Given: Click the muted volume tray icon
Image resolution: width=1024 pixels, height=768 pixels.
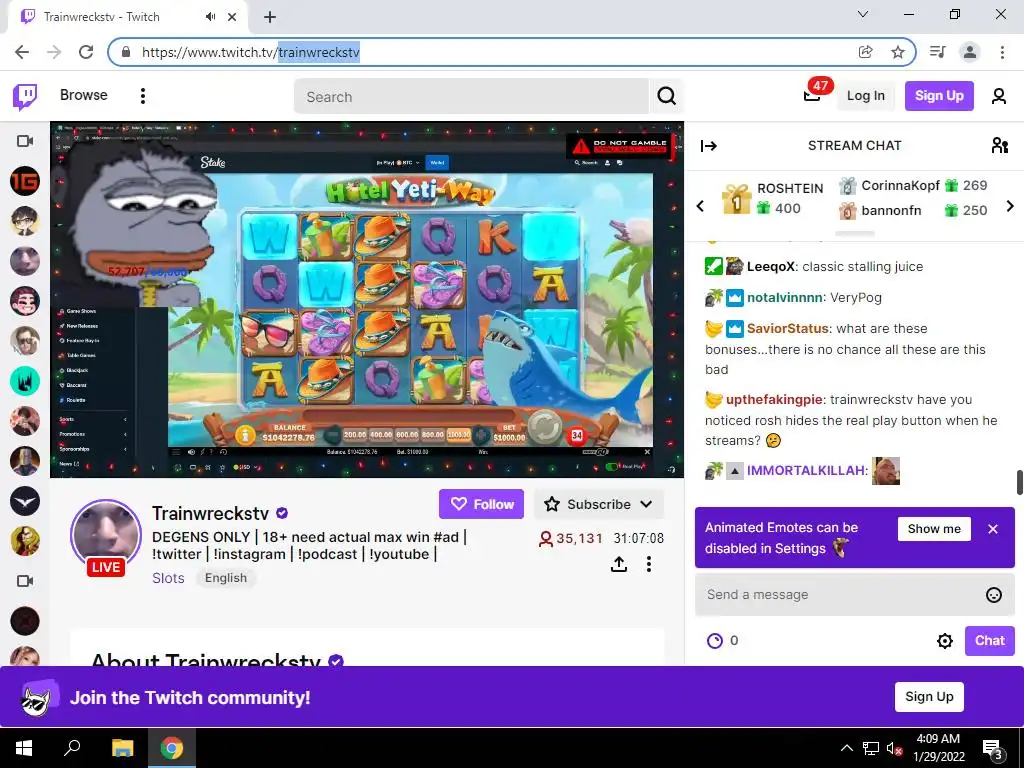Looking at the screenshot, I should pyautogui.click(x=894, y=748).
